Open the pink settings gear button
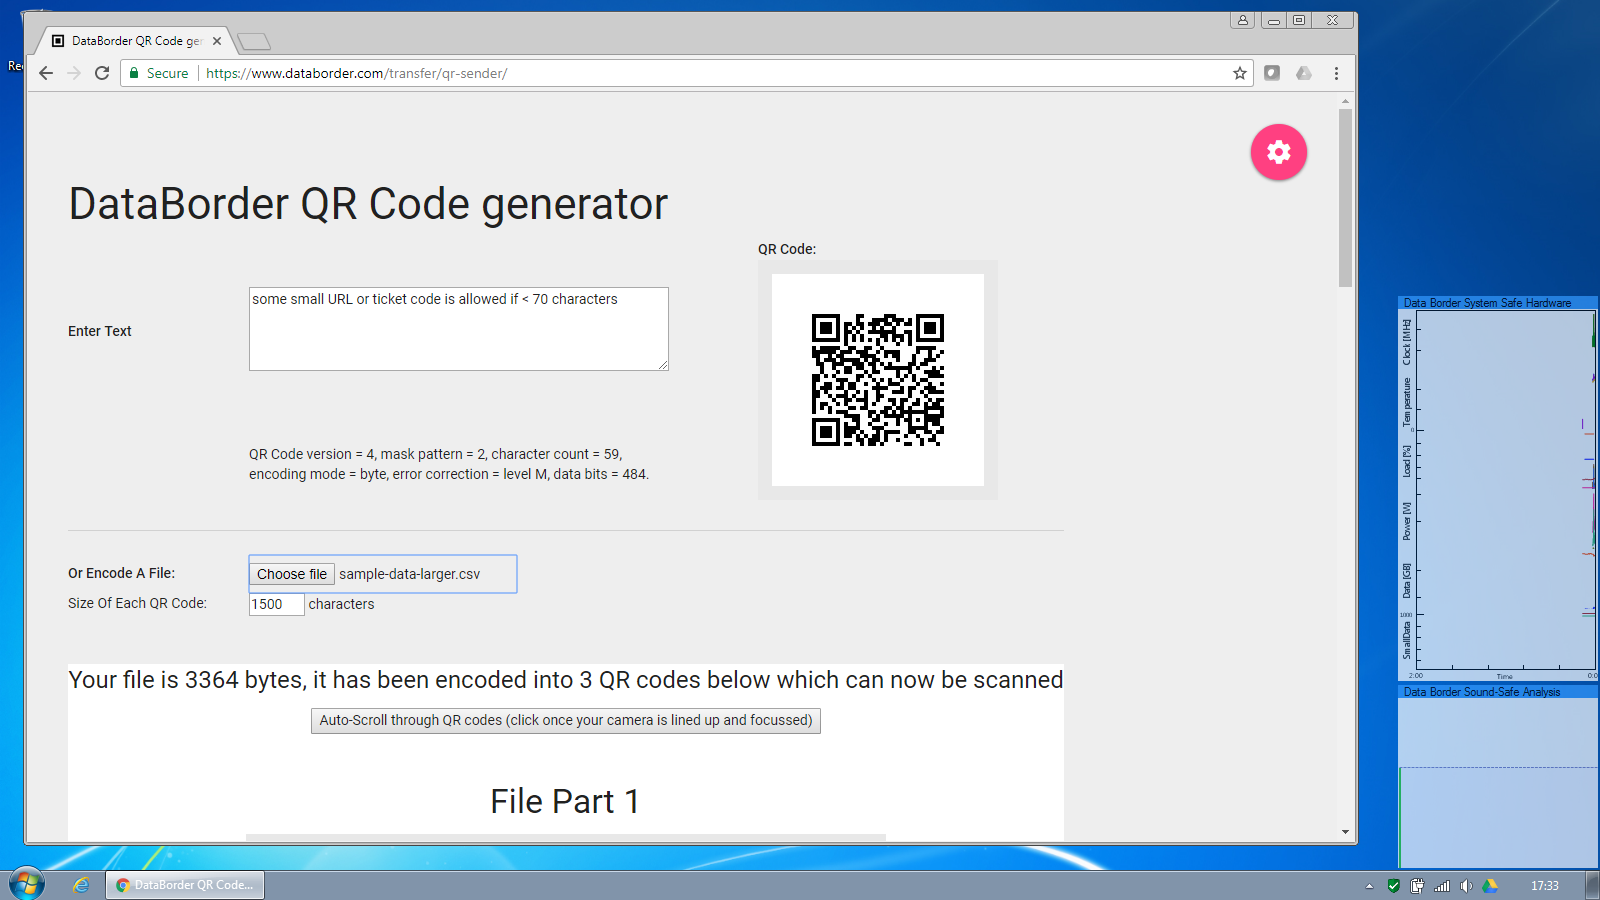The height and width of the screenshot is (900, 1600). click(1278, 152)
